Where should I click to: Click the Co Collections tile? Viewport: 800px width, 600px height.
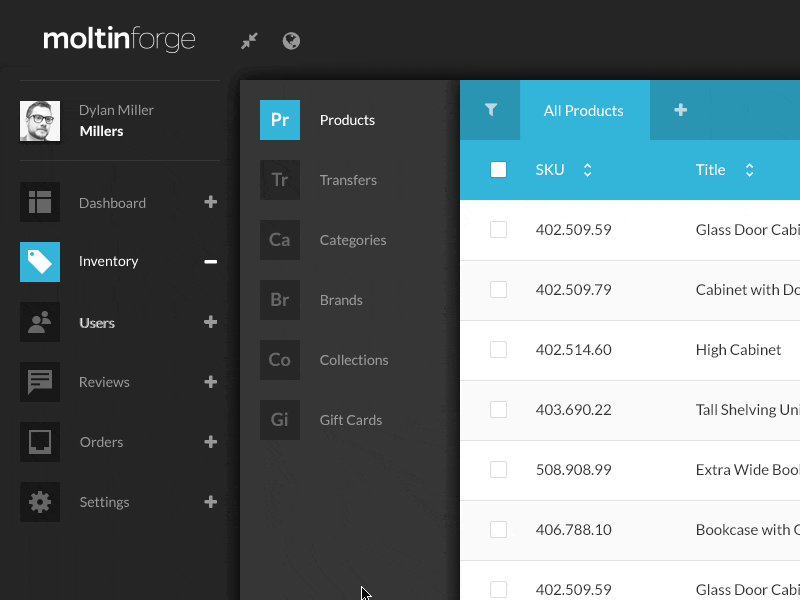point(280,360)
